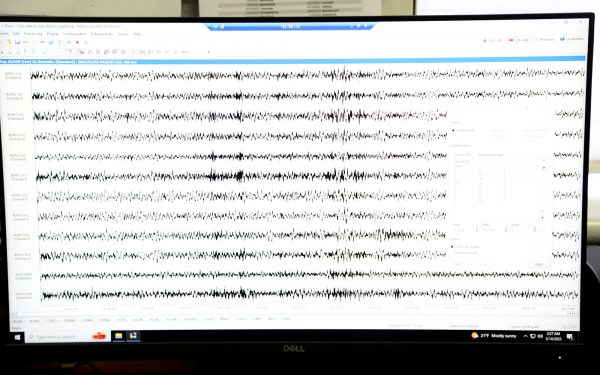Open the Processing menu
This screenshot has height=375, width=600.
tap(33, 34)
